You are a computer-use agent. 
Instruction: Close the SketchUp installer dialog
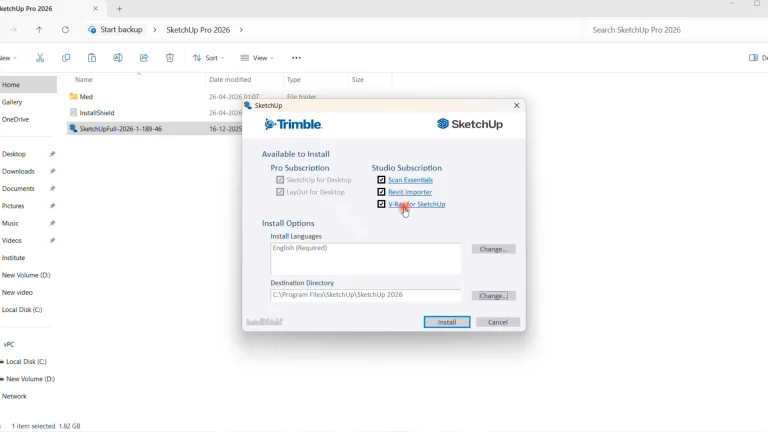pyautogui.click(x=516, y=105)
